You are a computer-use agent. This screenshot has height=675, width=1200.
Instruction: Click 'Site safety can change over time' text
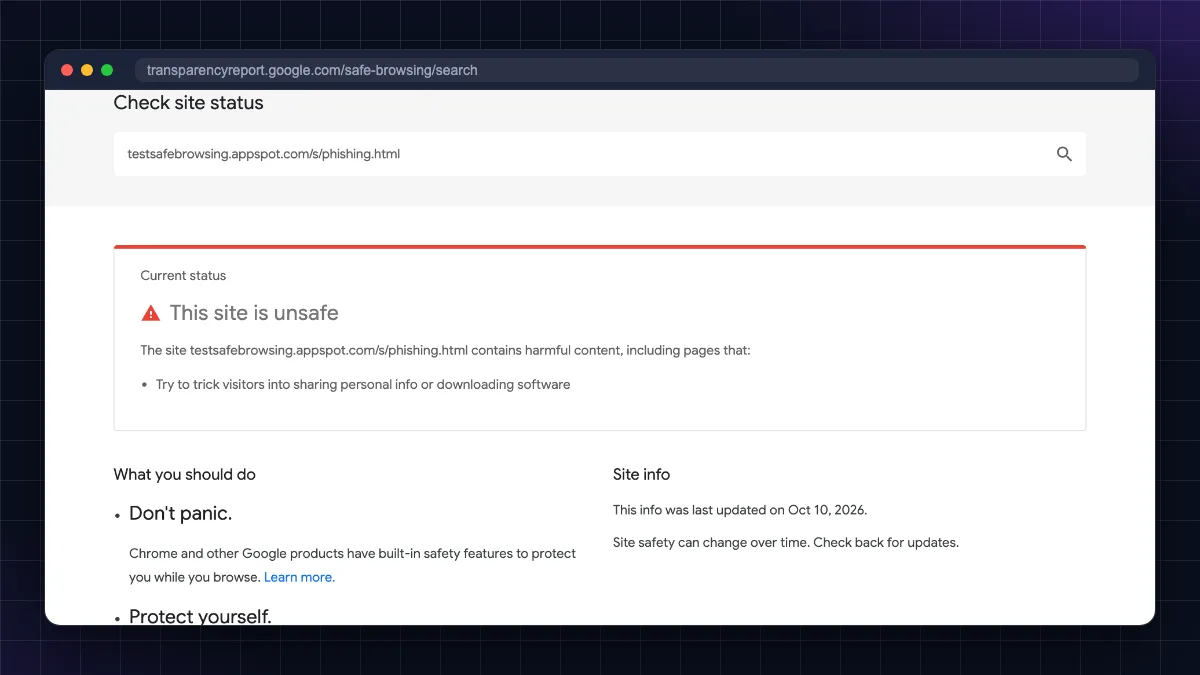click(786, 543)
